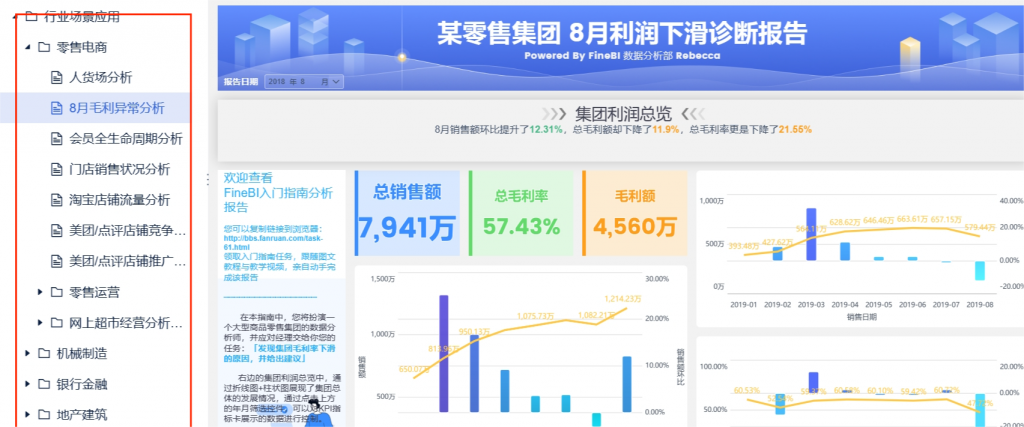
Task: Open the 门店销售状况分析 report
Action: pos(120,170)
